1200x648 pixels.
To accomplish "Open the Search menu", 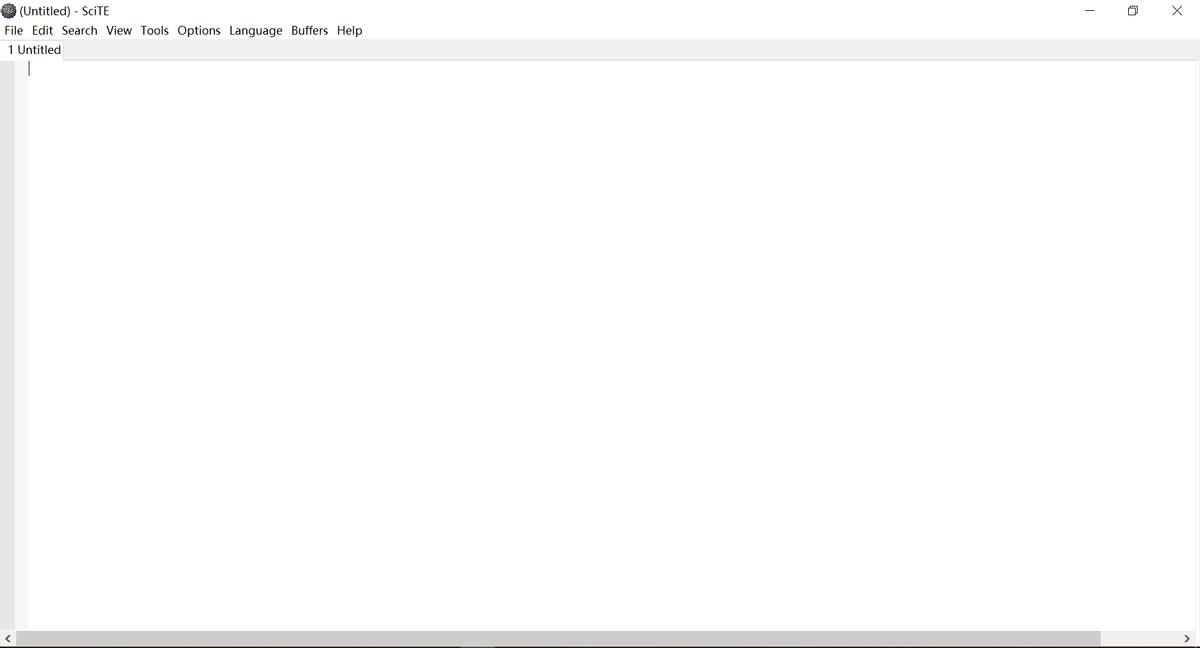I will pos(78,30).
